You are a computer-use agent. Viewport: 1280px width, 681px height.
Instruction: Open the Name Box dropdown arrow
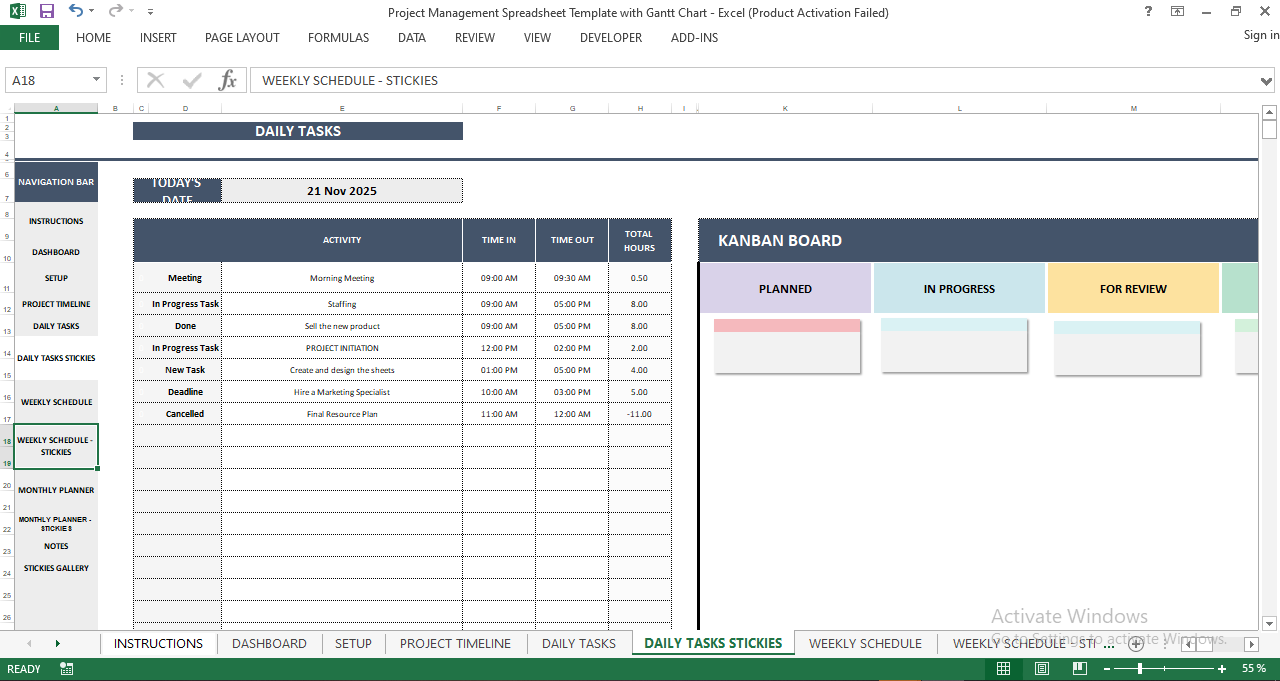pos(96,80)
